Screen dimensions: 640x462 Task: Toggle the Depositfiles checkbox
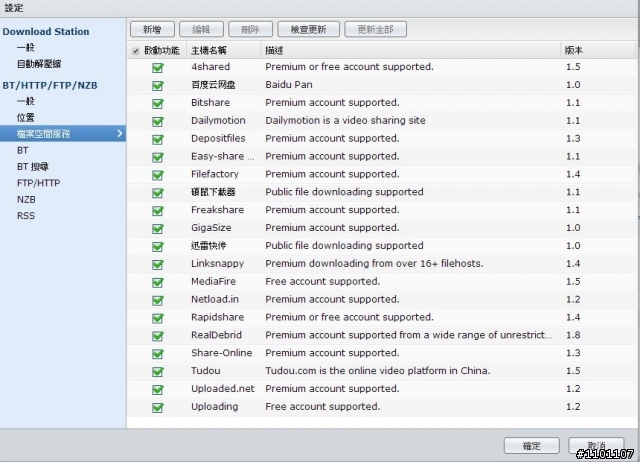(158, 139)
